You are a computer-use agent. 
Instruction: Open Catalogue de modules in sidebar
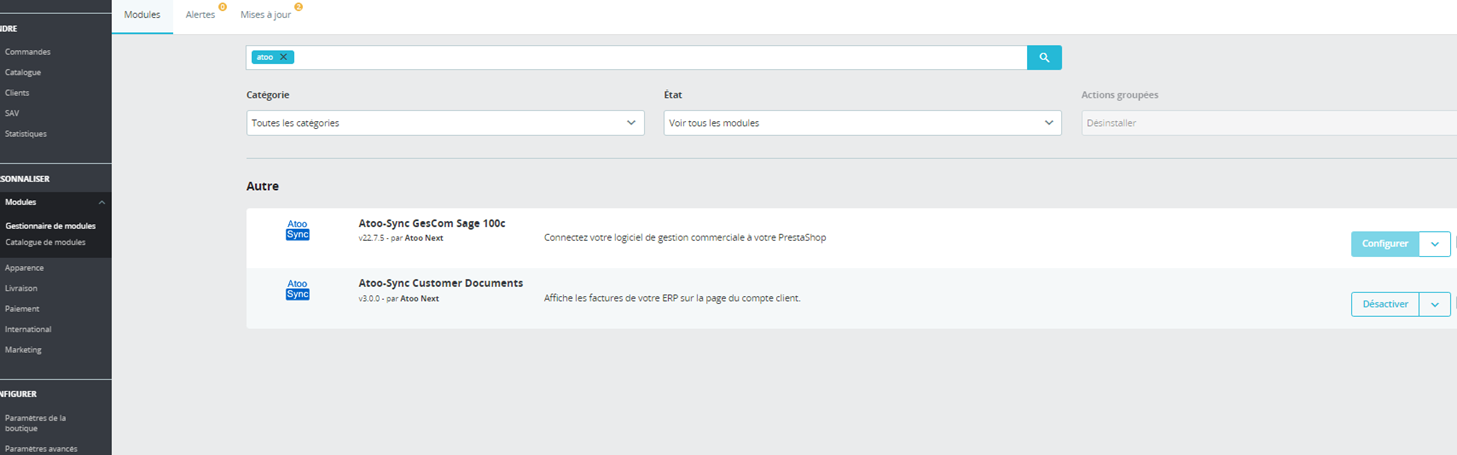click(x=45, y=242)
